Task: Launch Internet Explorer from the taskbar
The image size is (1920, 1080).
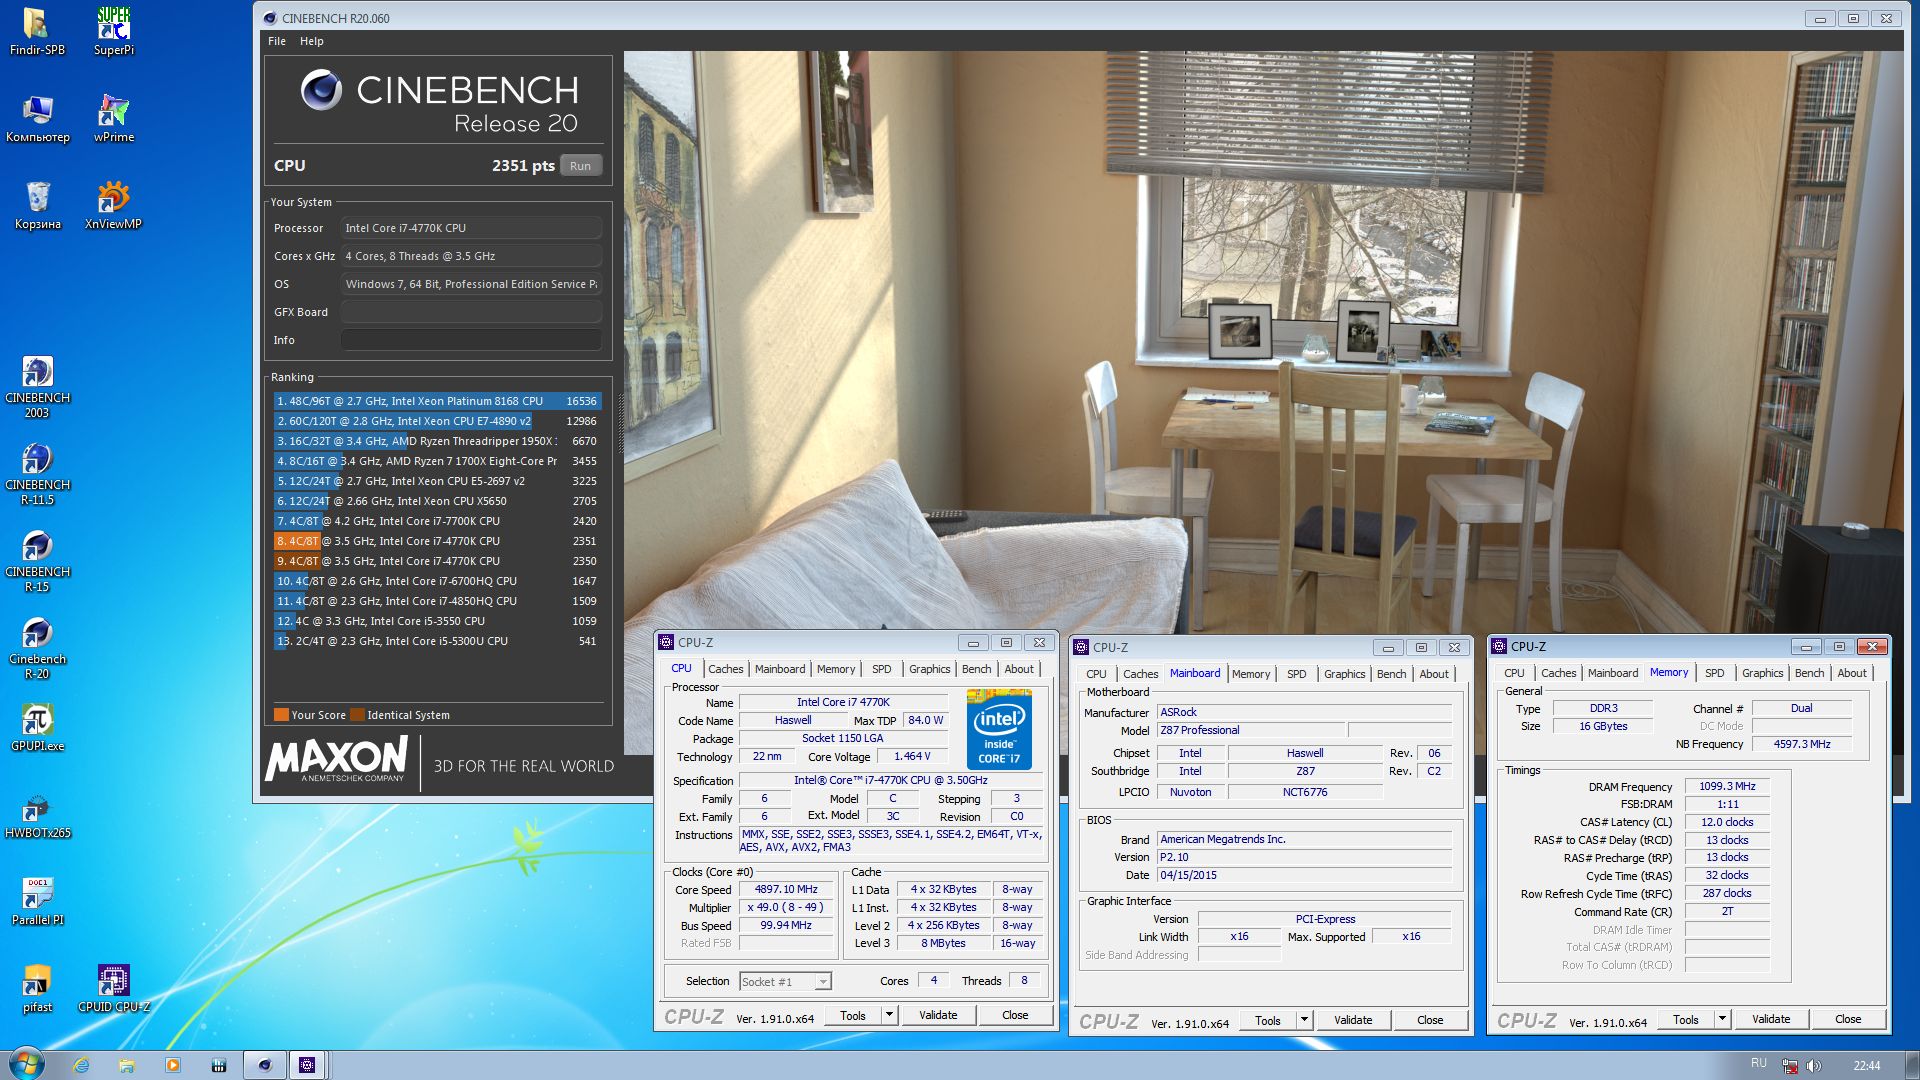Action: coord(81,1065)
